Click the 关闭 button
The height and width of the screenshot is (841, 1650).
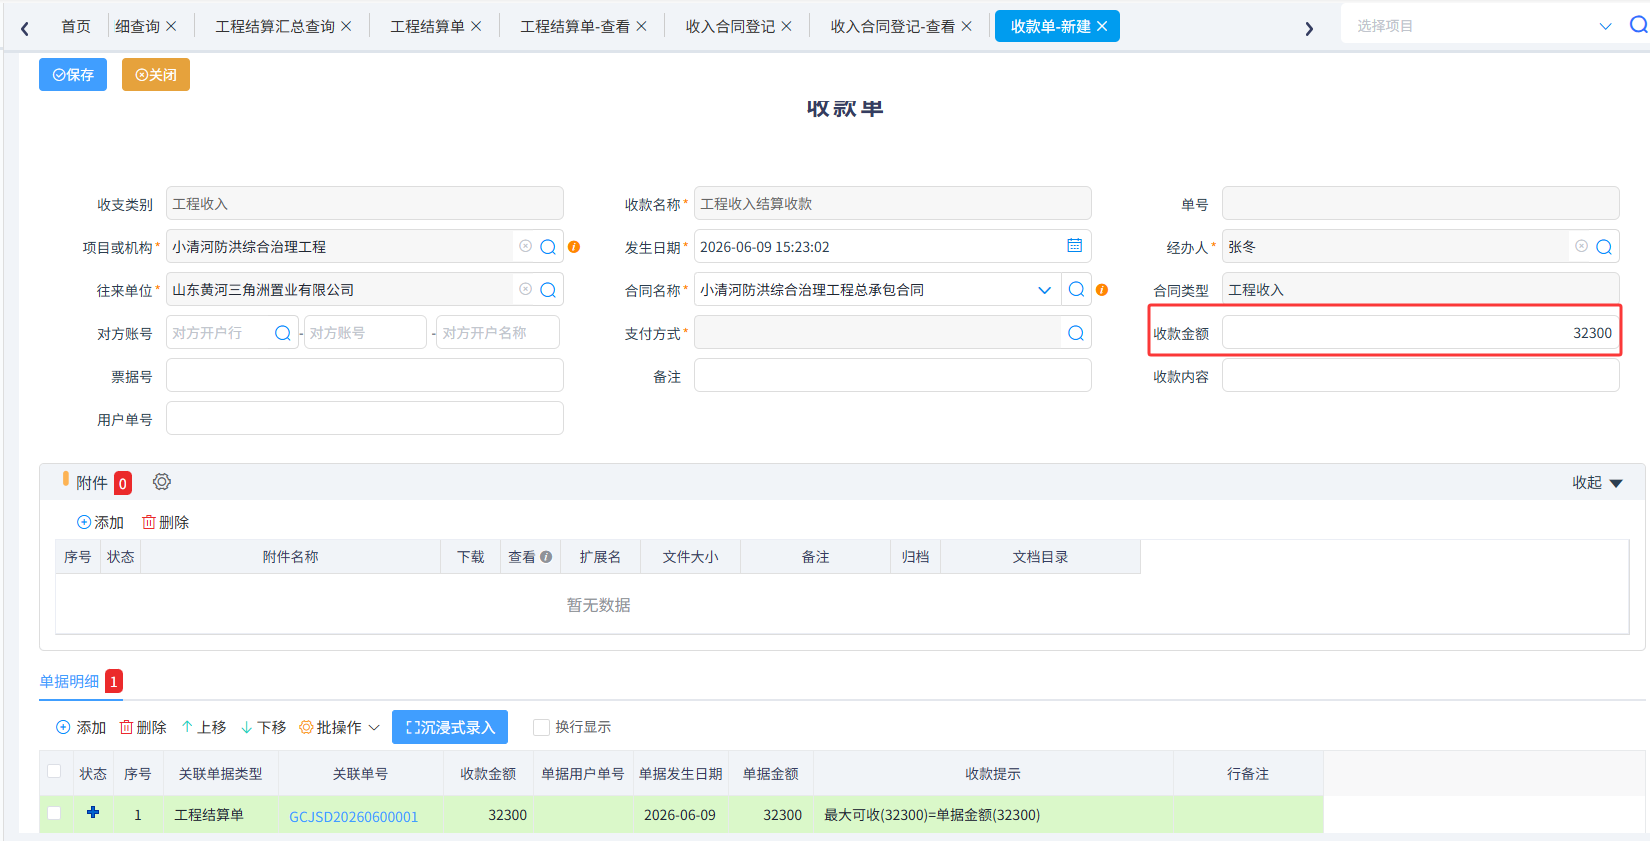(x=156, y=74)
